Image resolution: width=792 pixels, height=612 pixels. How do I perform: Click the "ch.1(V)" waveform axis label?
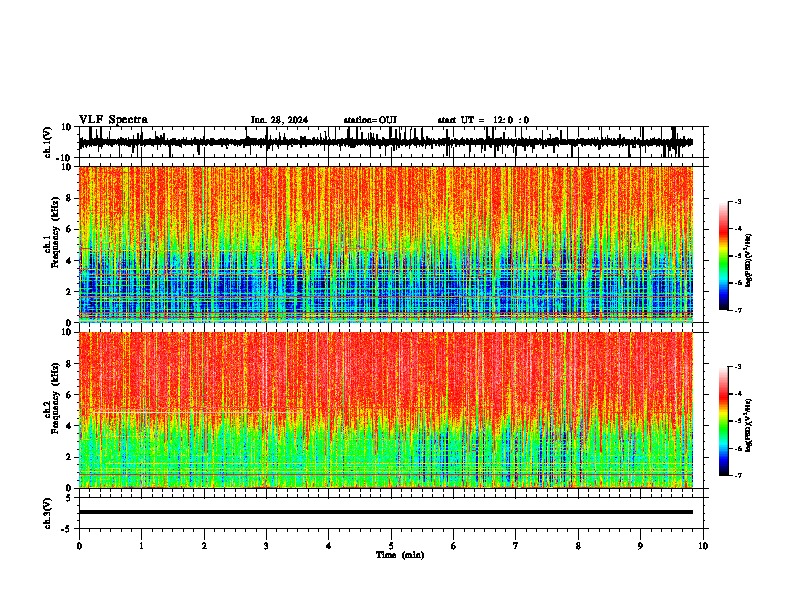point(48,142)
